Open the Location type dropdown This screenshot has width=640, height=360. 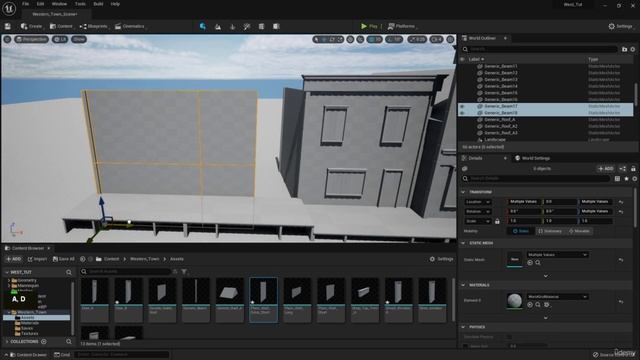tap(478, 202)
